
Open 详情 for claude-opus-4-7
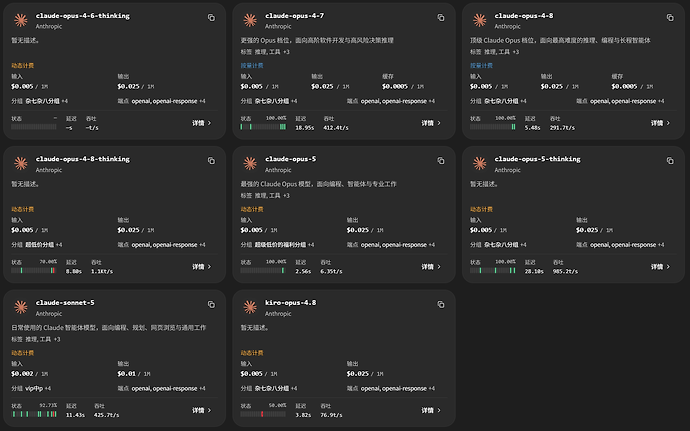click(x=431, y=123)
